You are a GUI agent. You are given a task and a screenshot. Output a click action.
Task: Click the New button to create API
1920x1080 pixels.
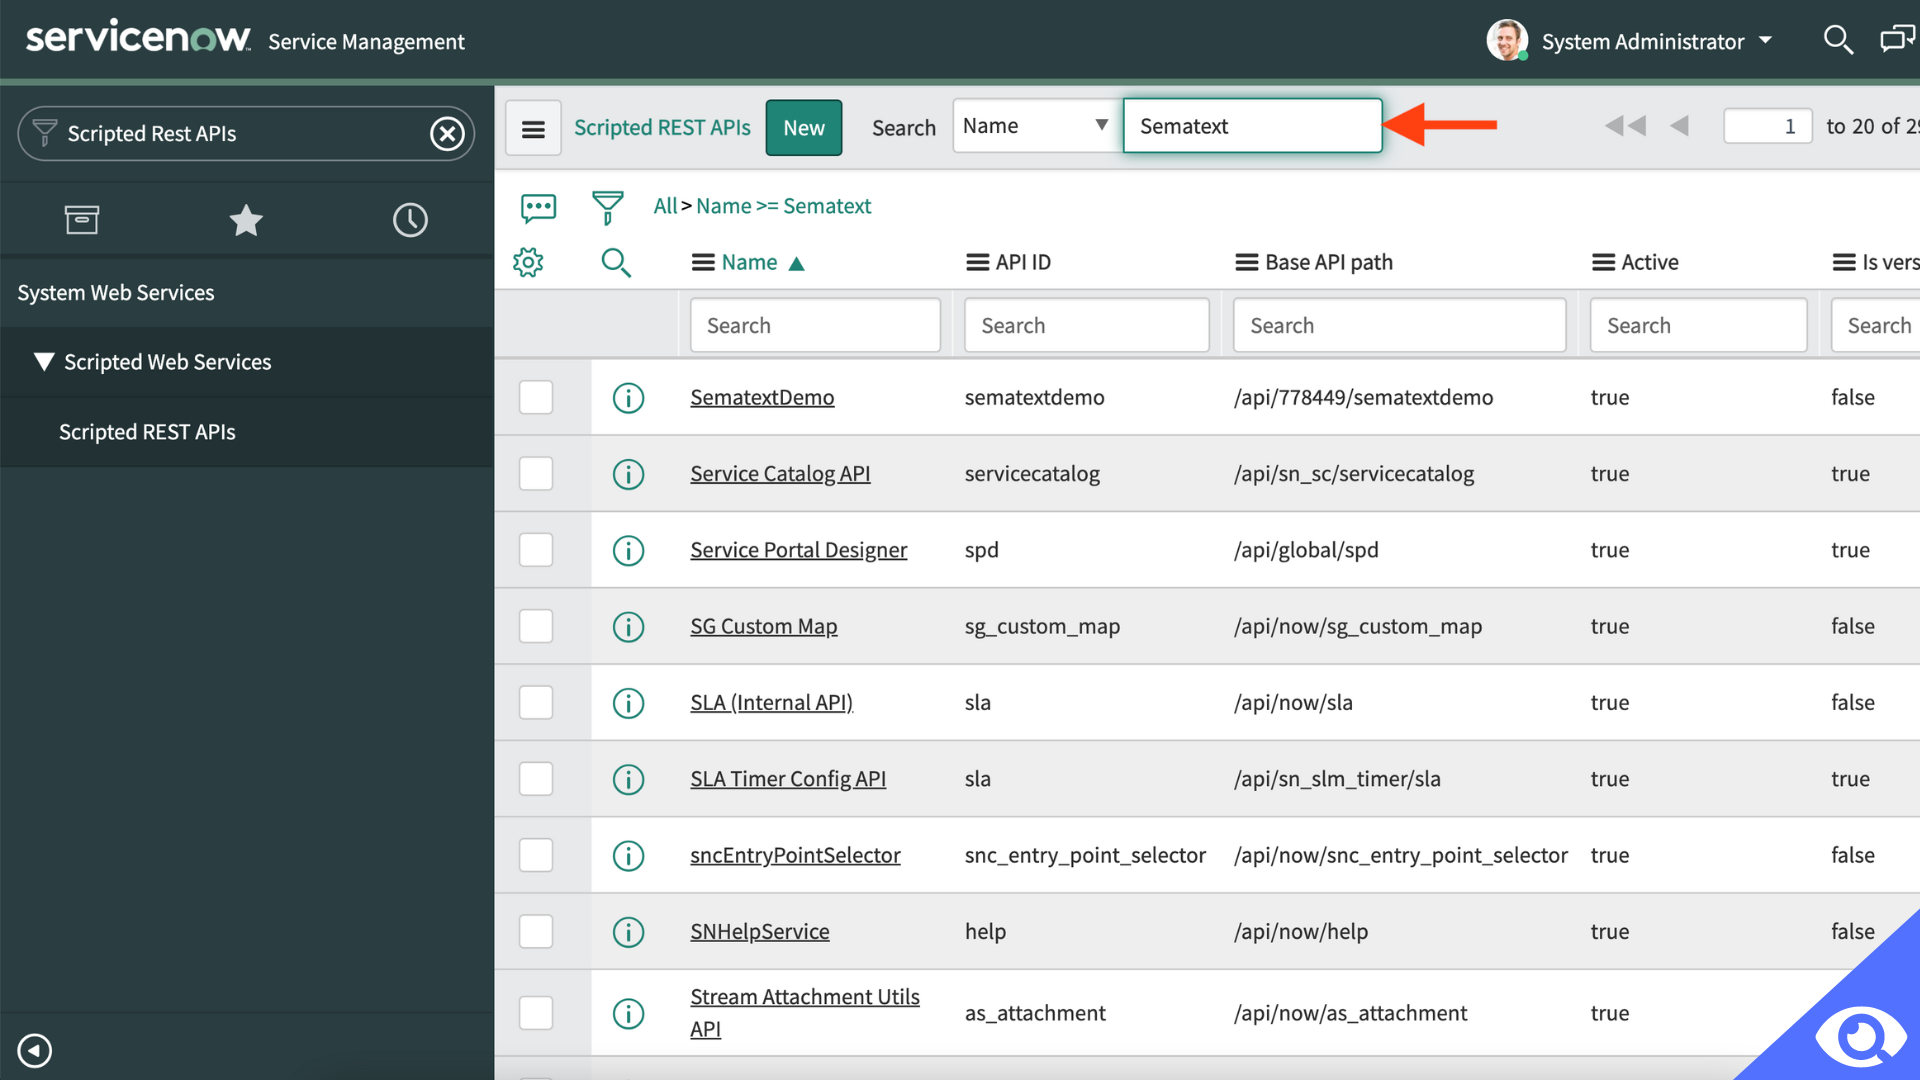coord(803,127)
